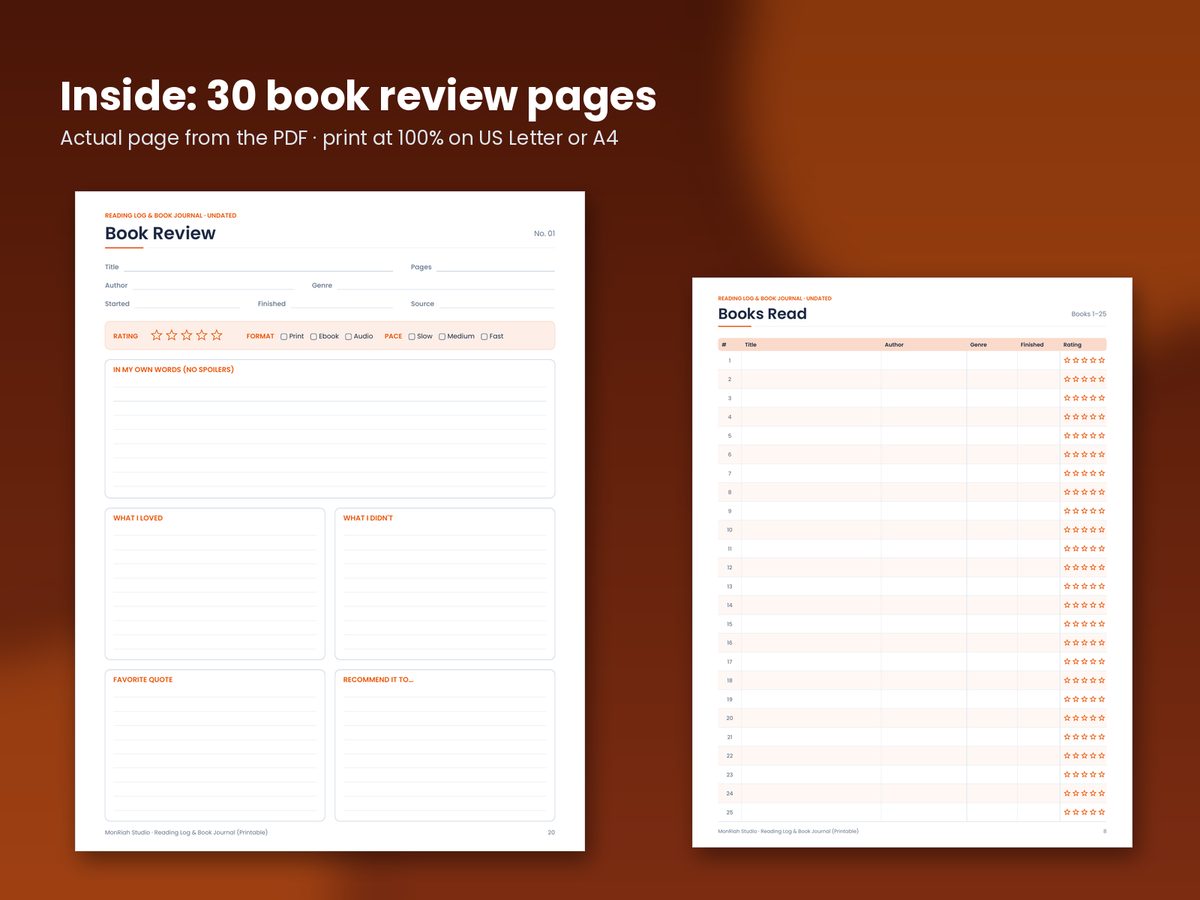Click the star rating in Books Read row 4
This screenshot has height=900, width=1200.
point(1084,417)
